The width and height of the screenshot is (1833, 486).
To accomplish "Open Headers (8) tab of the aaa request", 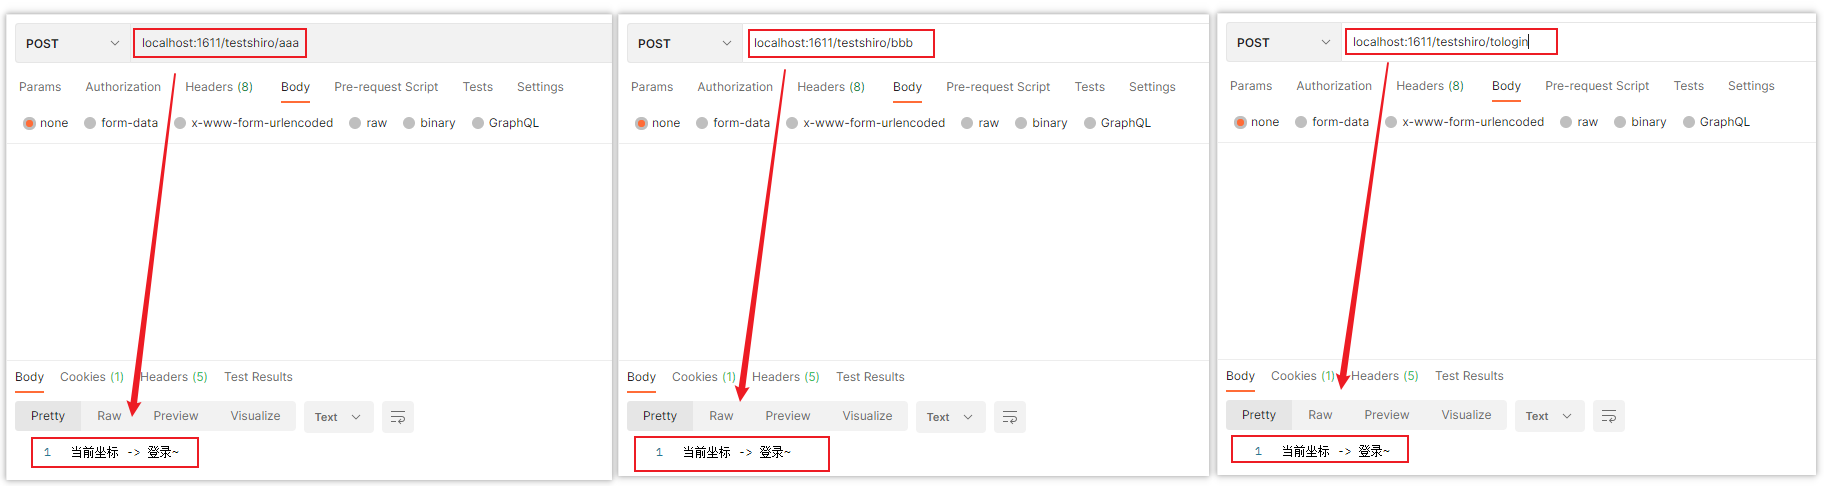I will coord(219,87).
